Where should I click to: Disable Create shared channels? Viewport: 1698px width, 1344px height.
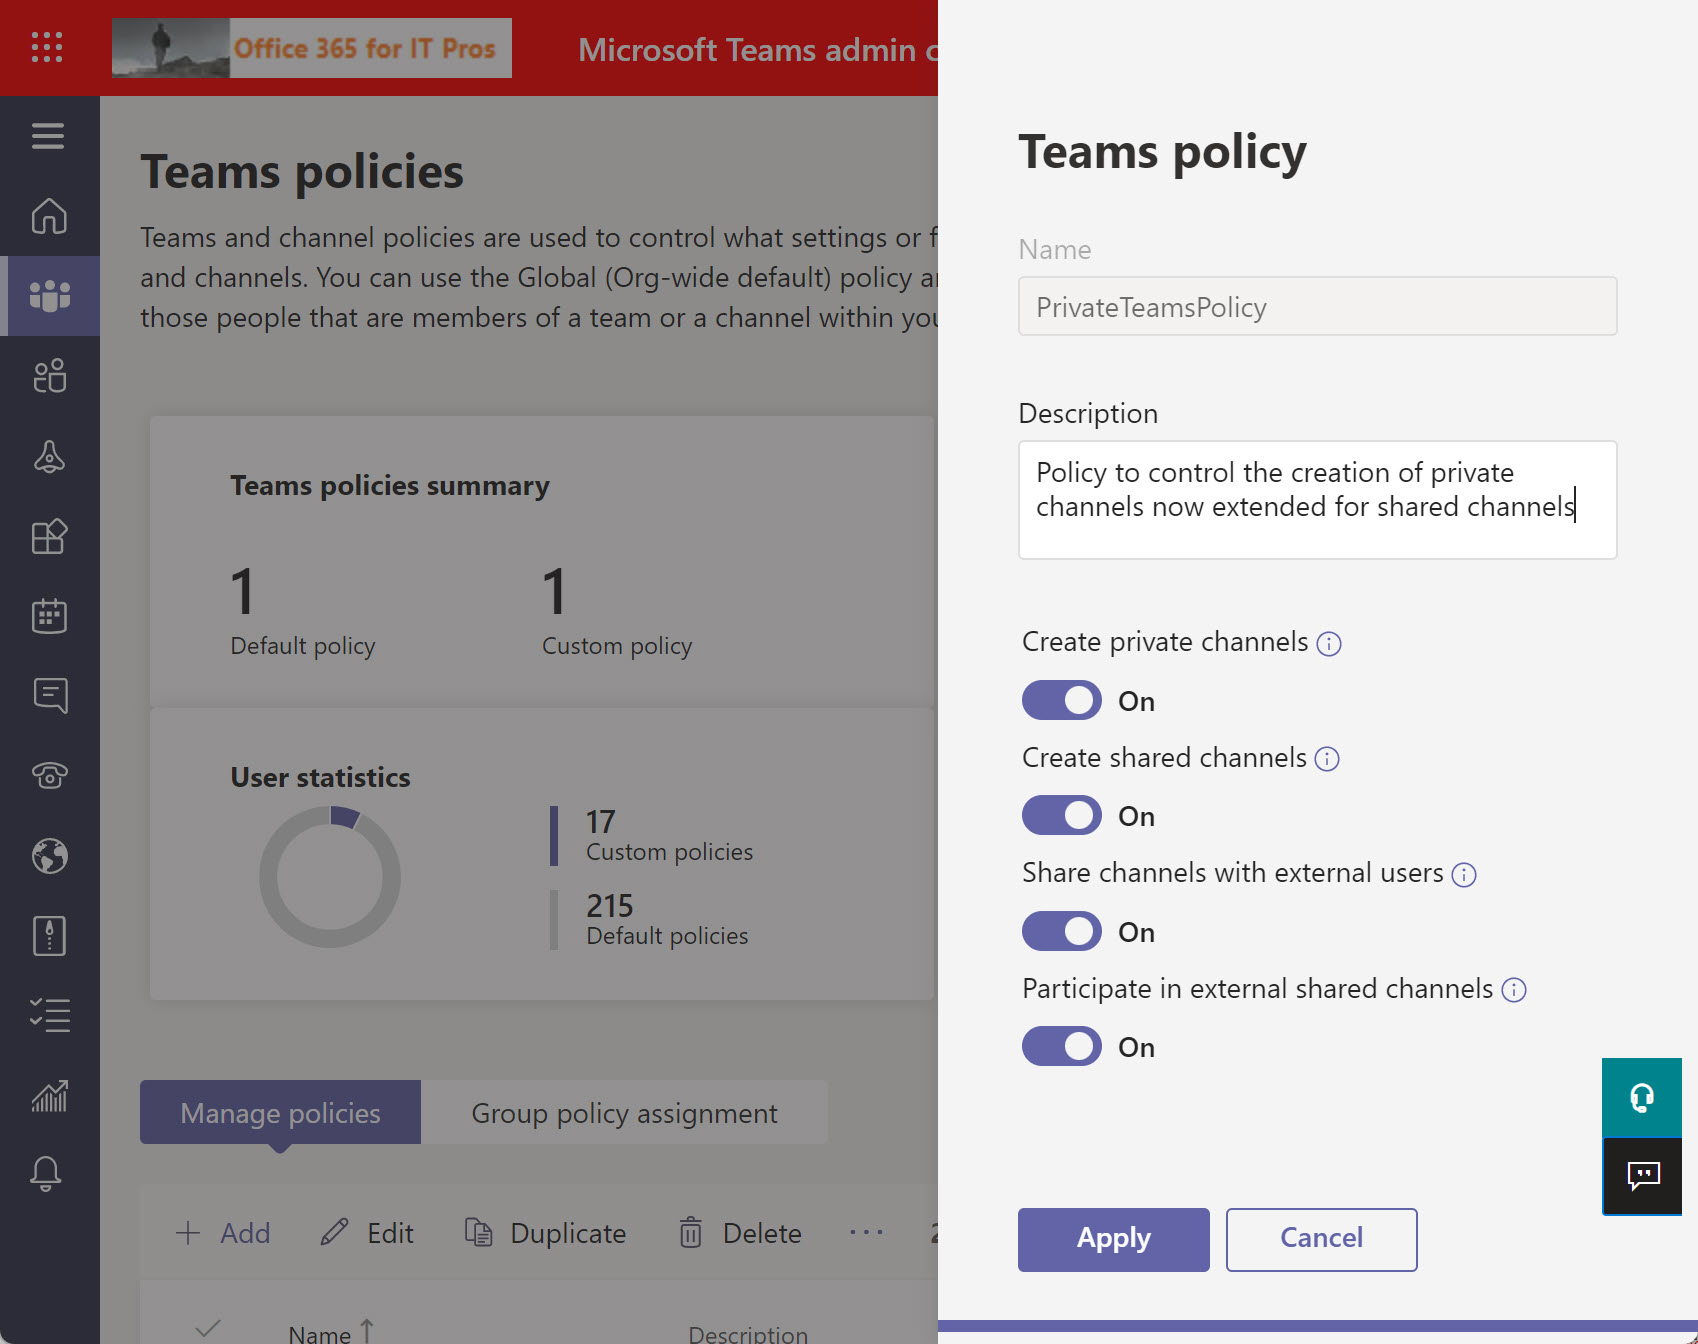pyautogui.click(x=1061, y=815)
